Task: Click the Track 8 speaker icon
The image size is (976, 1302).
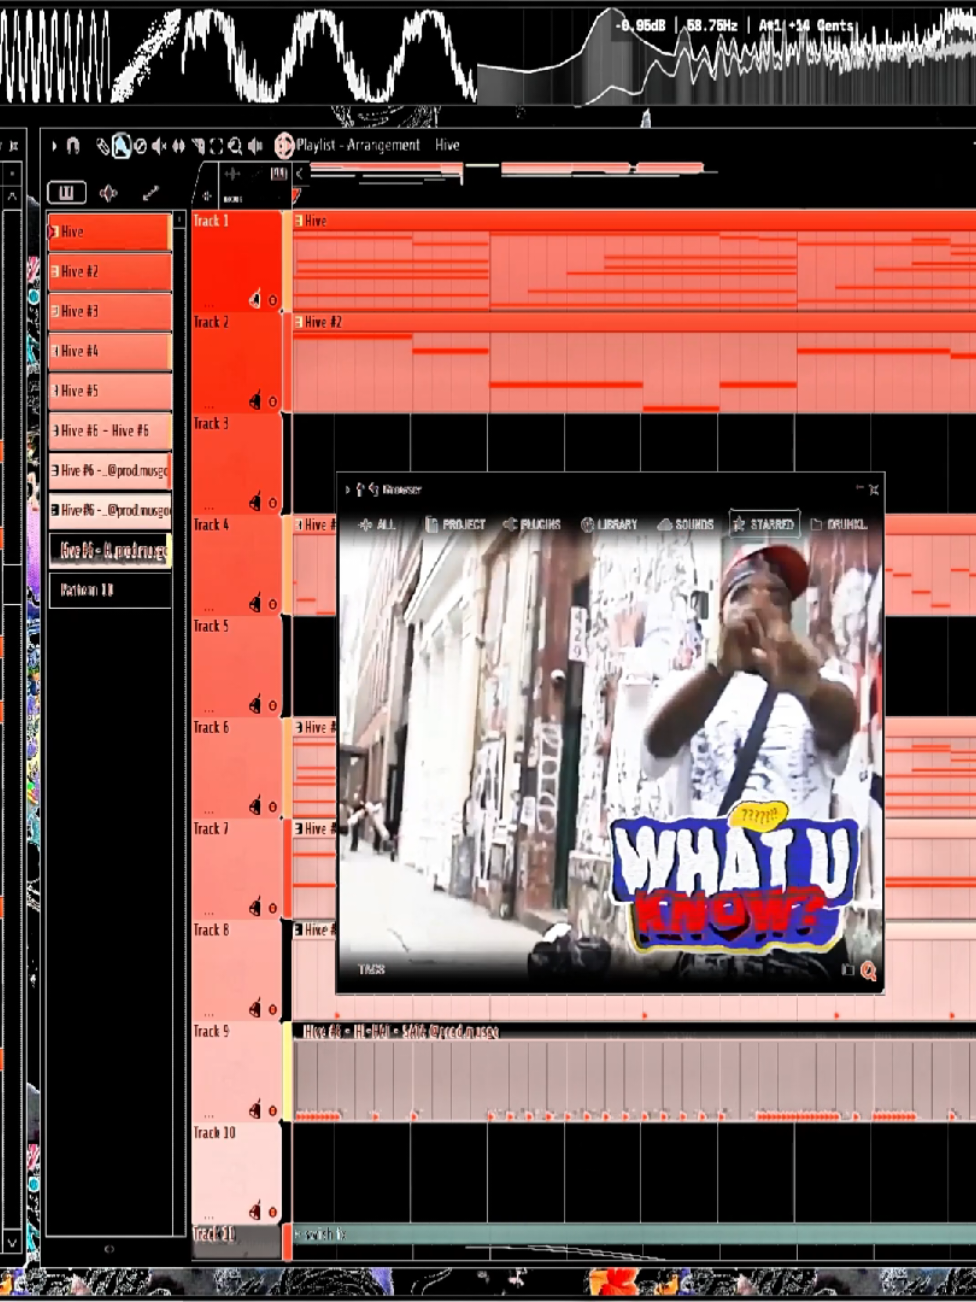Action: pos(255,1009)
